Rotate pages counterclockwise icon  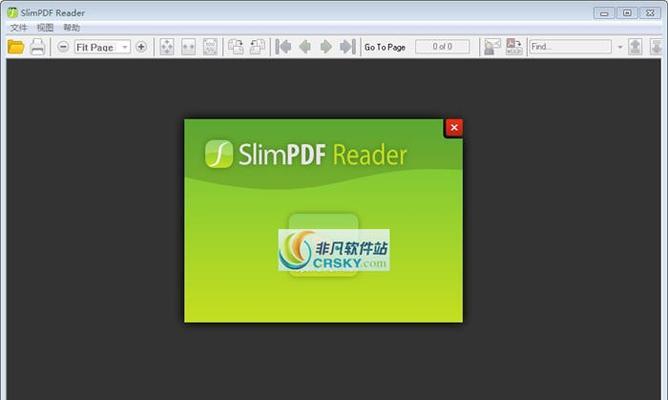257,46
